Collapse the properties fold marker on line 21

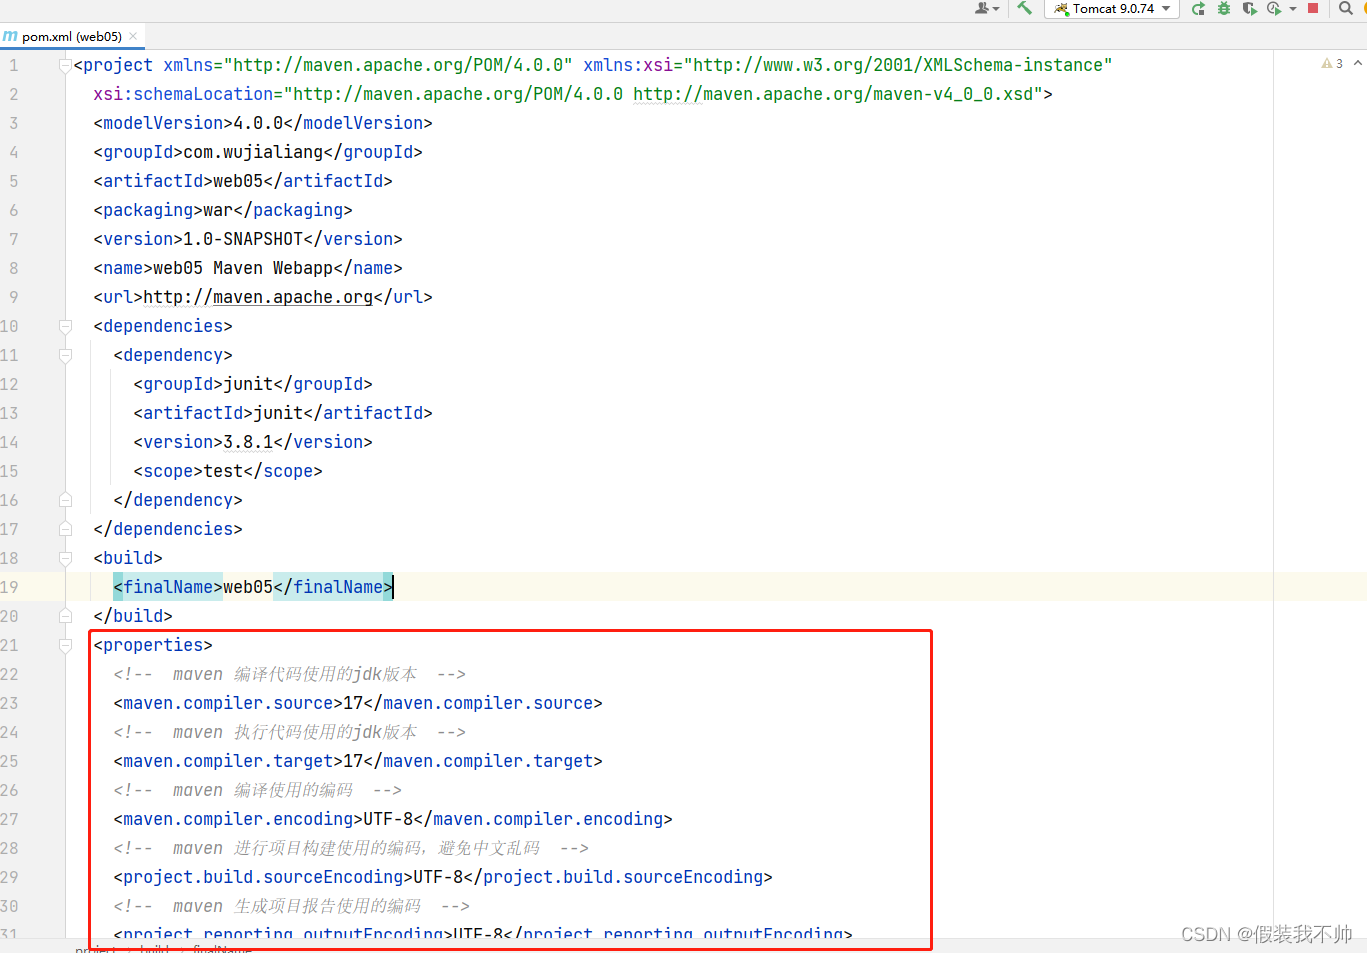click(65, 645)
